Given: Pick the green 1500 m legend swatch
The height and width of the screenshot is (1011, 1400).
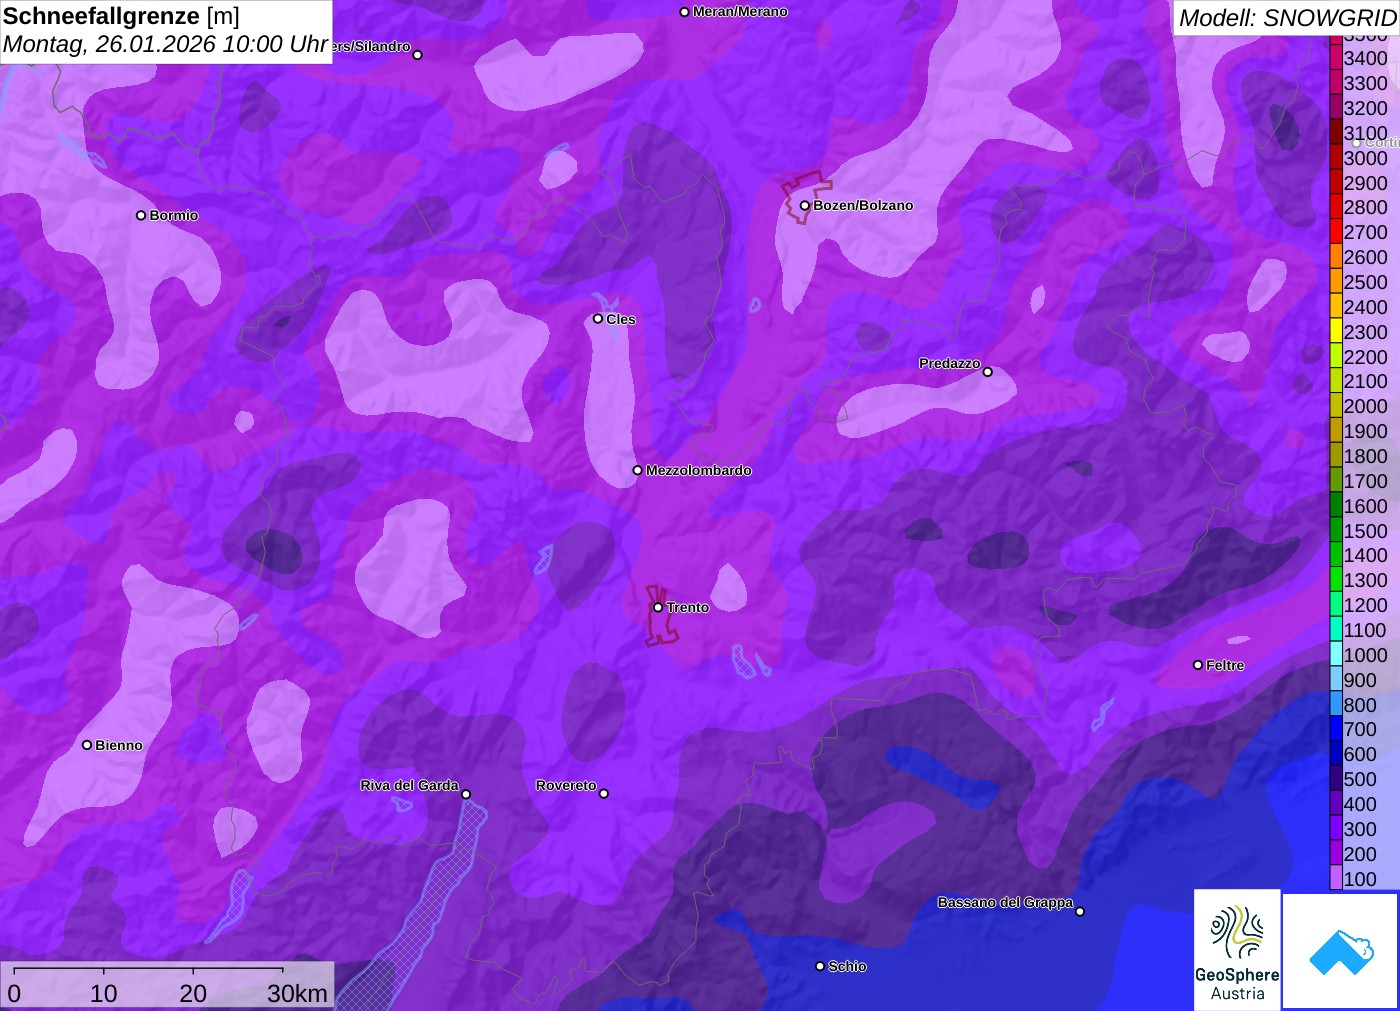Looking at the screenshot, I should click(1336, 531).
